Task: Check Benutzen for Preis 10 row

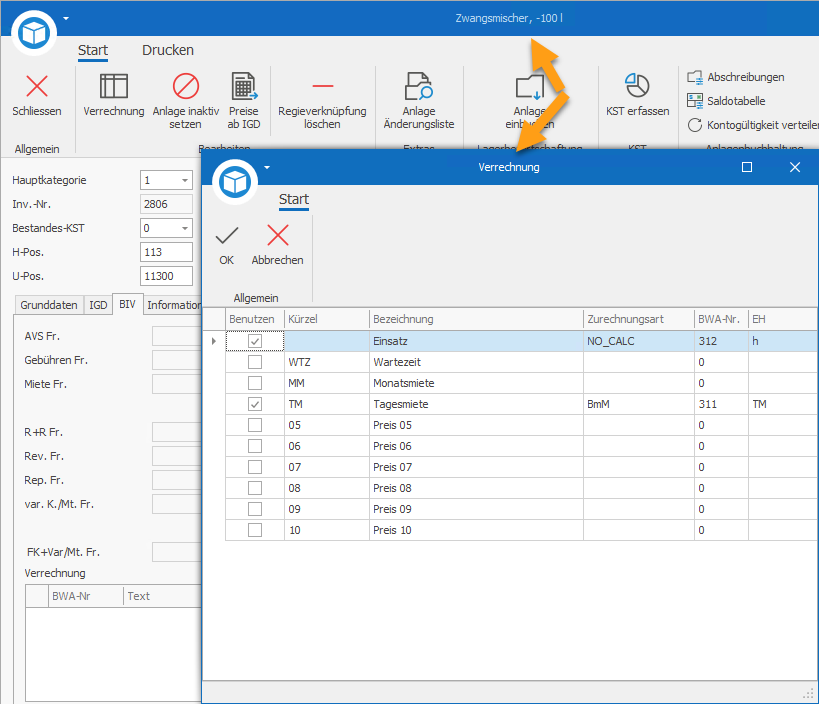Action: coord(255,530)
